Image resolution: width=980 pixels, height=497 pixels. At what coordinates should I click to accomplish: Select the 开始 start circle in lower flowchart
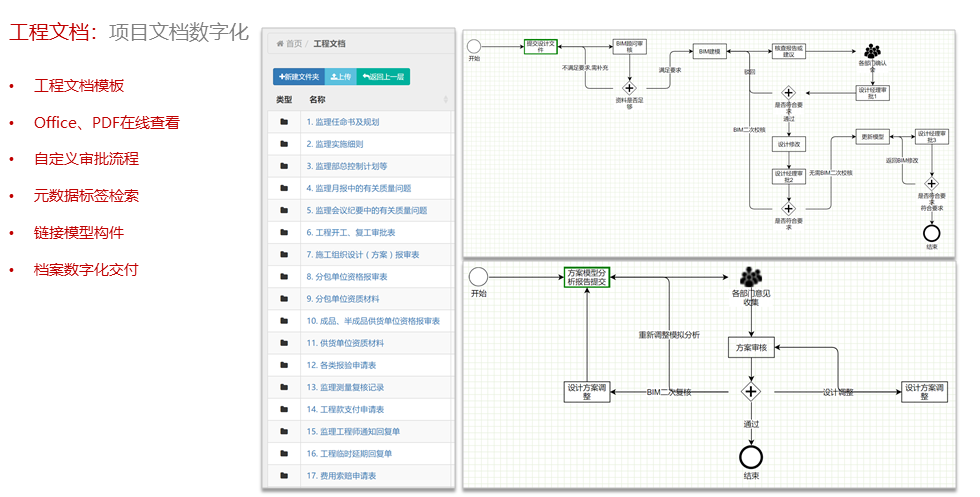coord(478,276)
